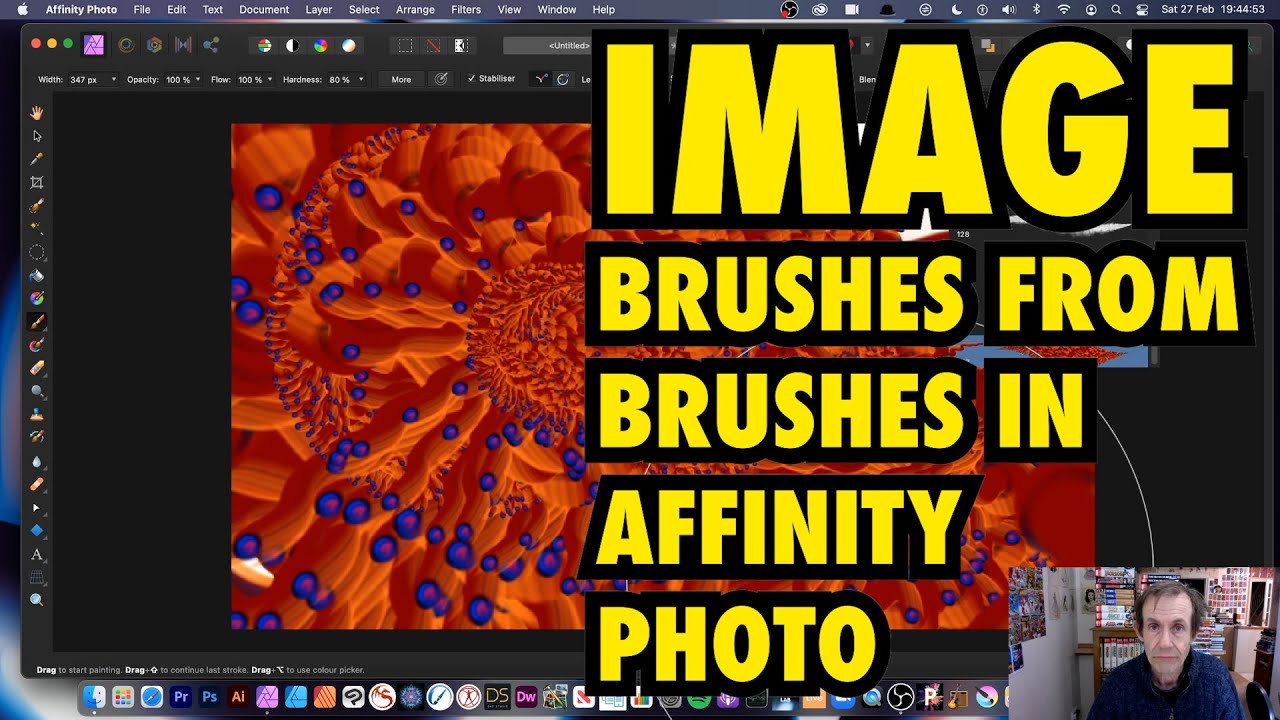Select the Zoom magnifier tool
1280x720 pixels.
click(37, 600)
